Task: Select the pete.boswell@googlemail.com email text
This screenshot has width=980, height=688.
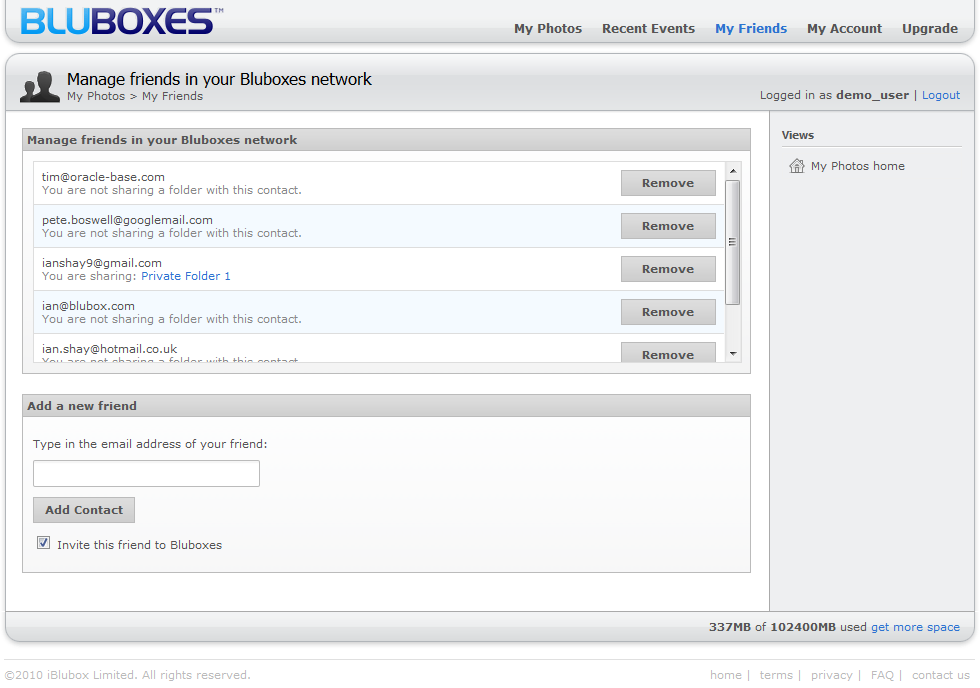Action: click(x=127, y=220)
